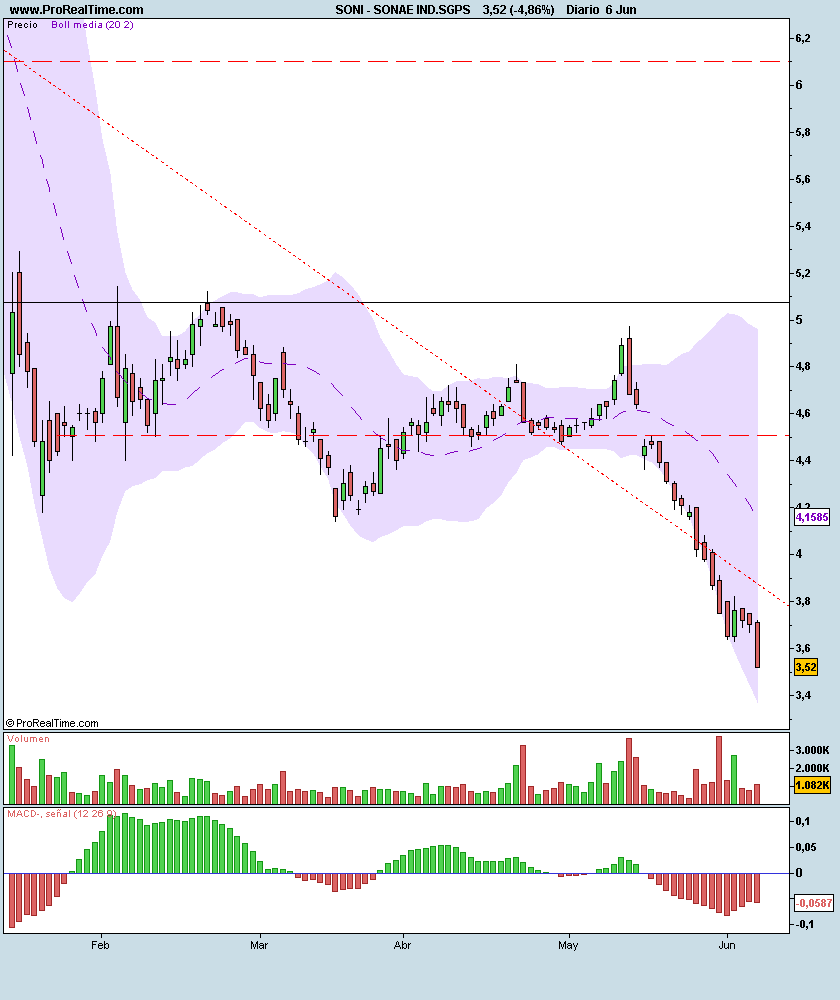This screenshot has width=840, height=1000.
Task: Click the 3,52 (-4,86%) price change text
Action: (519, 10)
